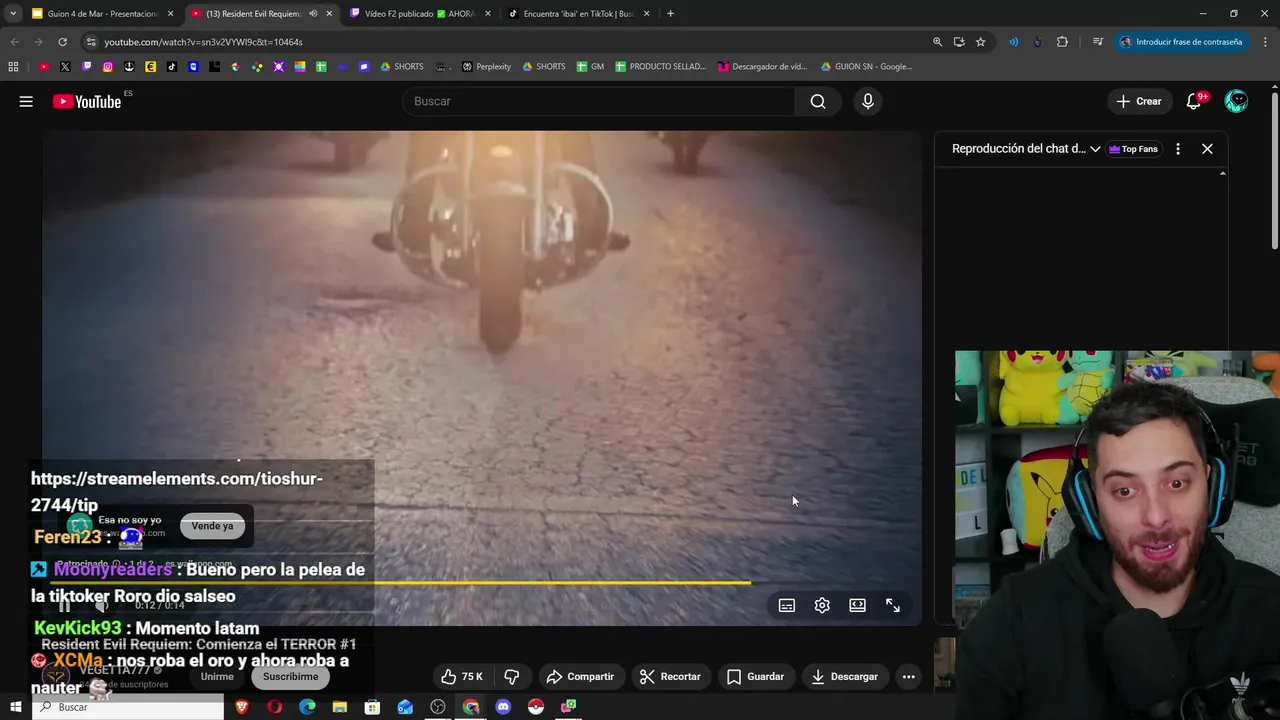The height and width of the screenshot is (720, 1280).
Task: Open PRODUCTO SELLAD... bookmark
Action: (660, 67)
